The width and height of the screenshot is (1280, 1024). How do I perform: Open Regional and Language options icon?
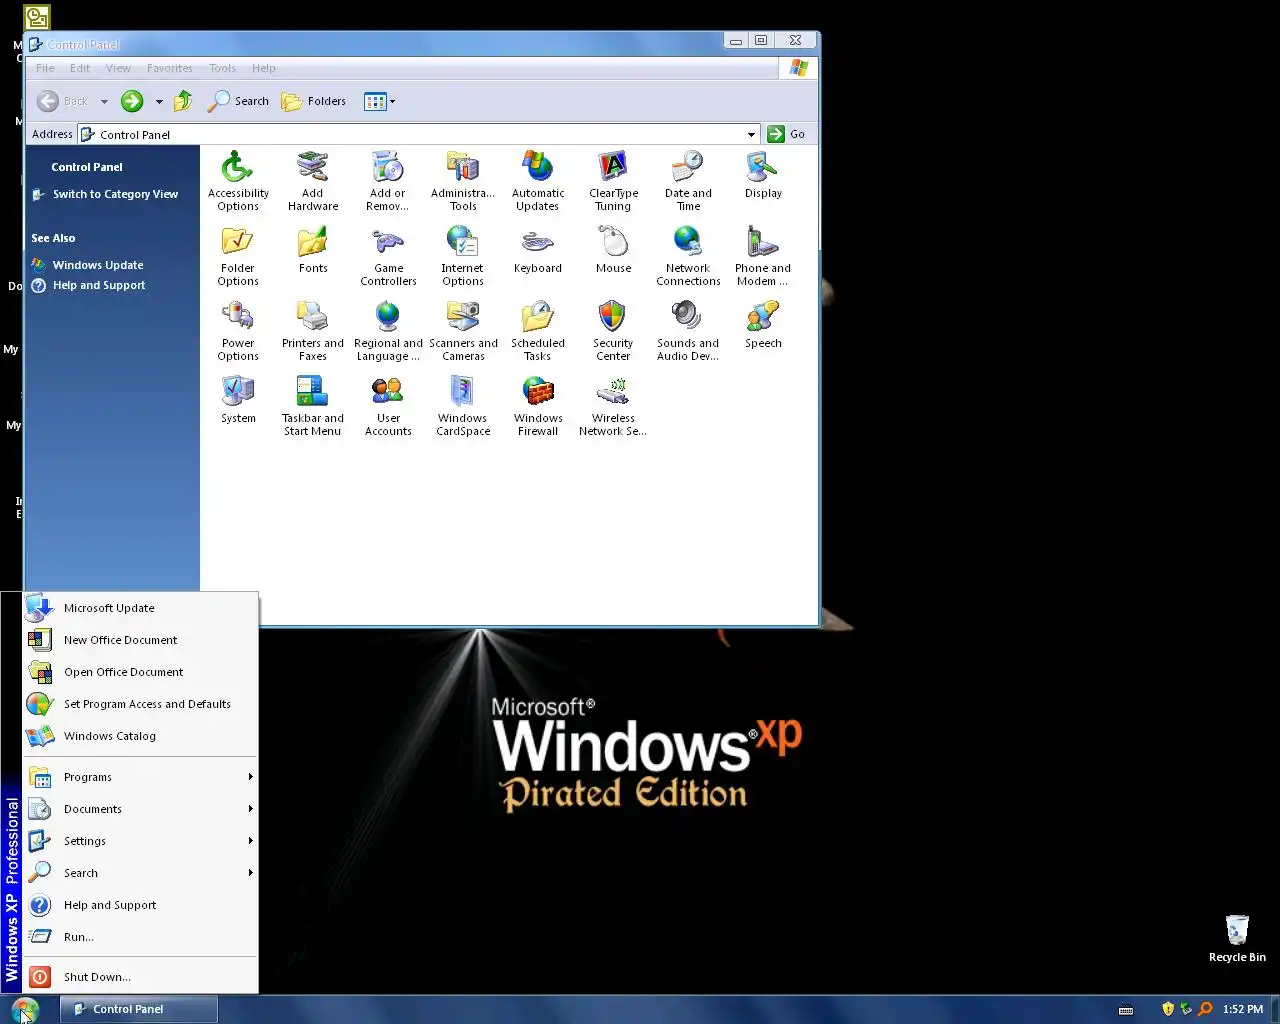(x=388, y=331)
